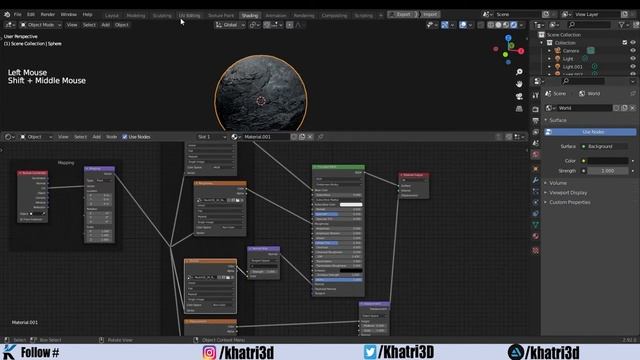This screenshot has height=360, width=640.
Task: Open the Texture properties tab
Action: 536,250
